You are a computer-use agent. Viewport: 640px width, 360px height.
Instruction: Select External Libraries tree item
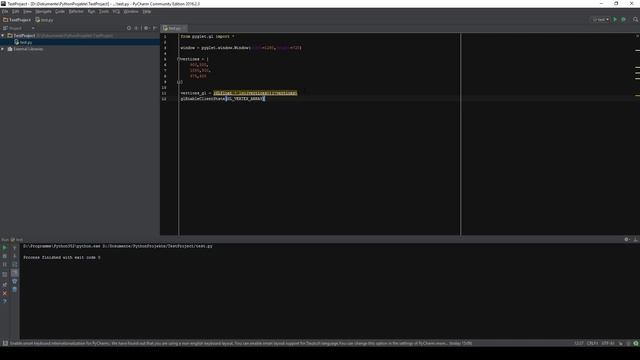coord(25,49)
